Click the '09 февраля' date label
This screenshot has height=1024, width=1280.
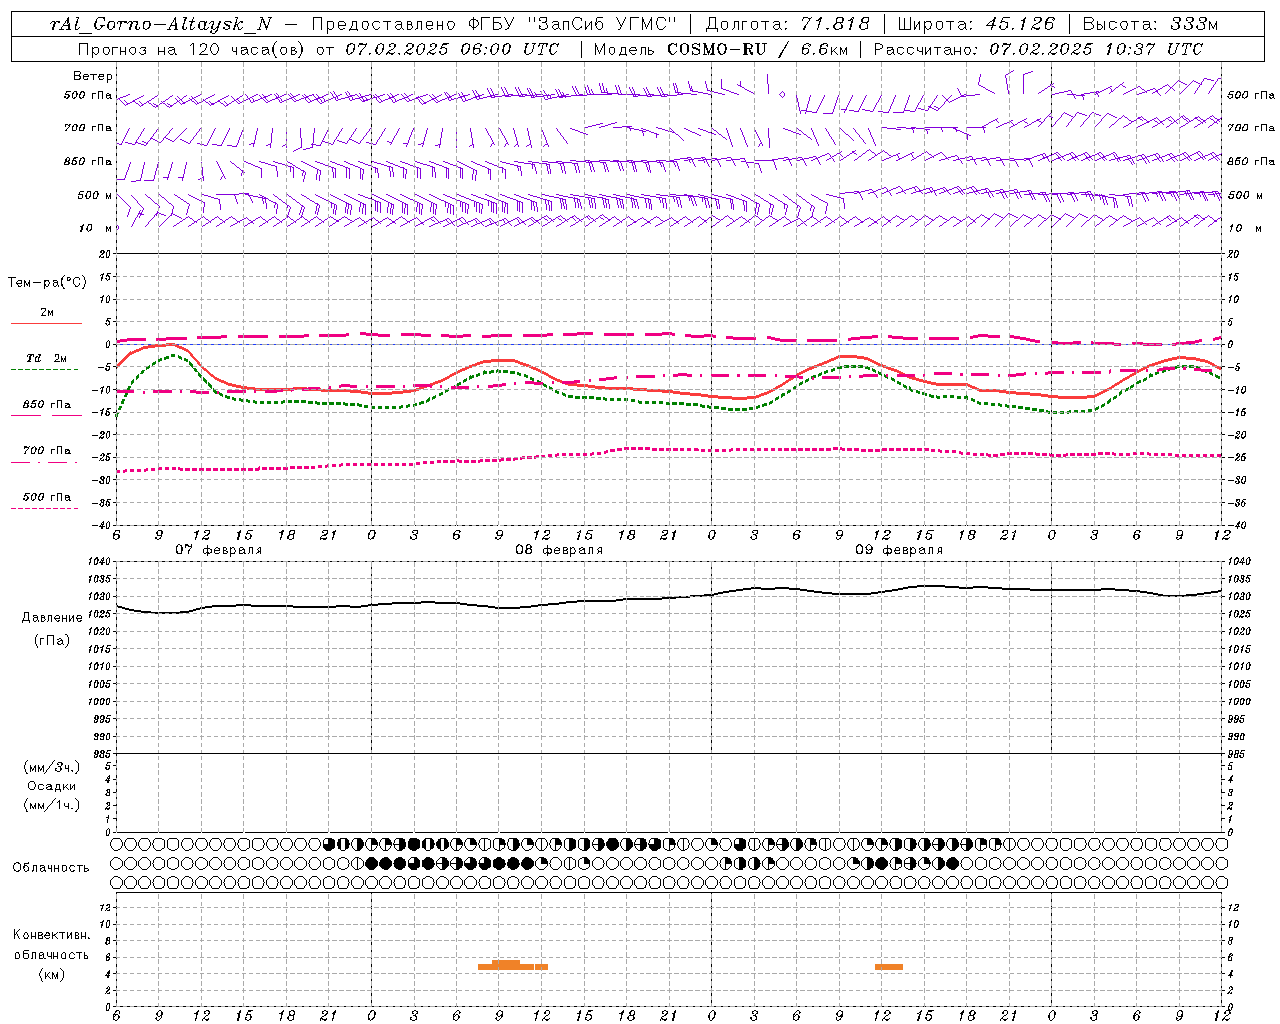click(x=899, y=550)
